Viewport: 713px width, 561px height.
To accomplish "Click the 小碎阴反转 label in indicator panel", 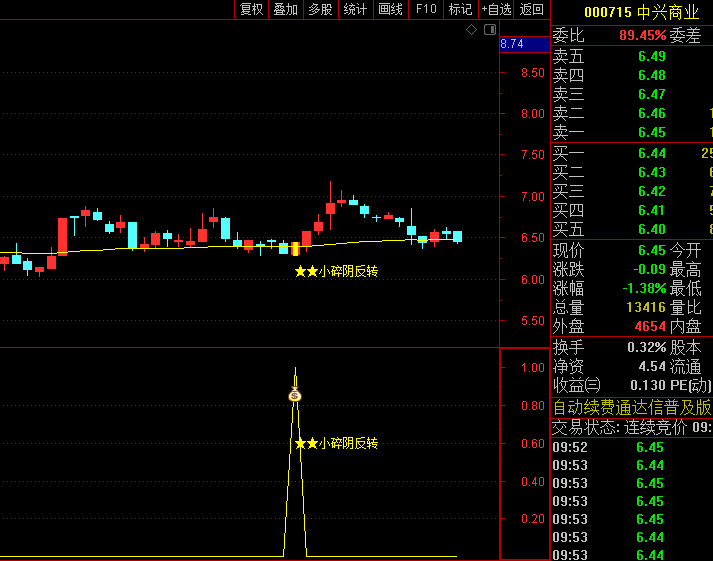I will coord(348,443).
